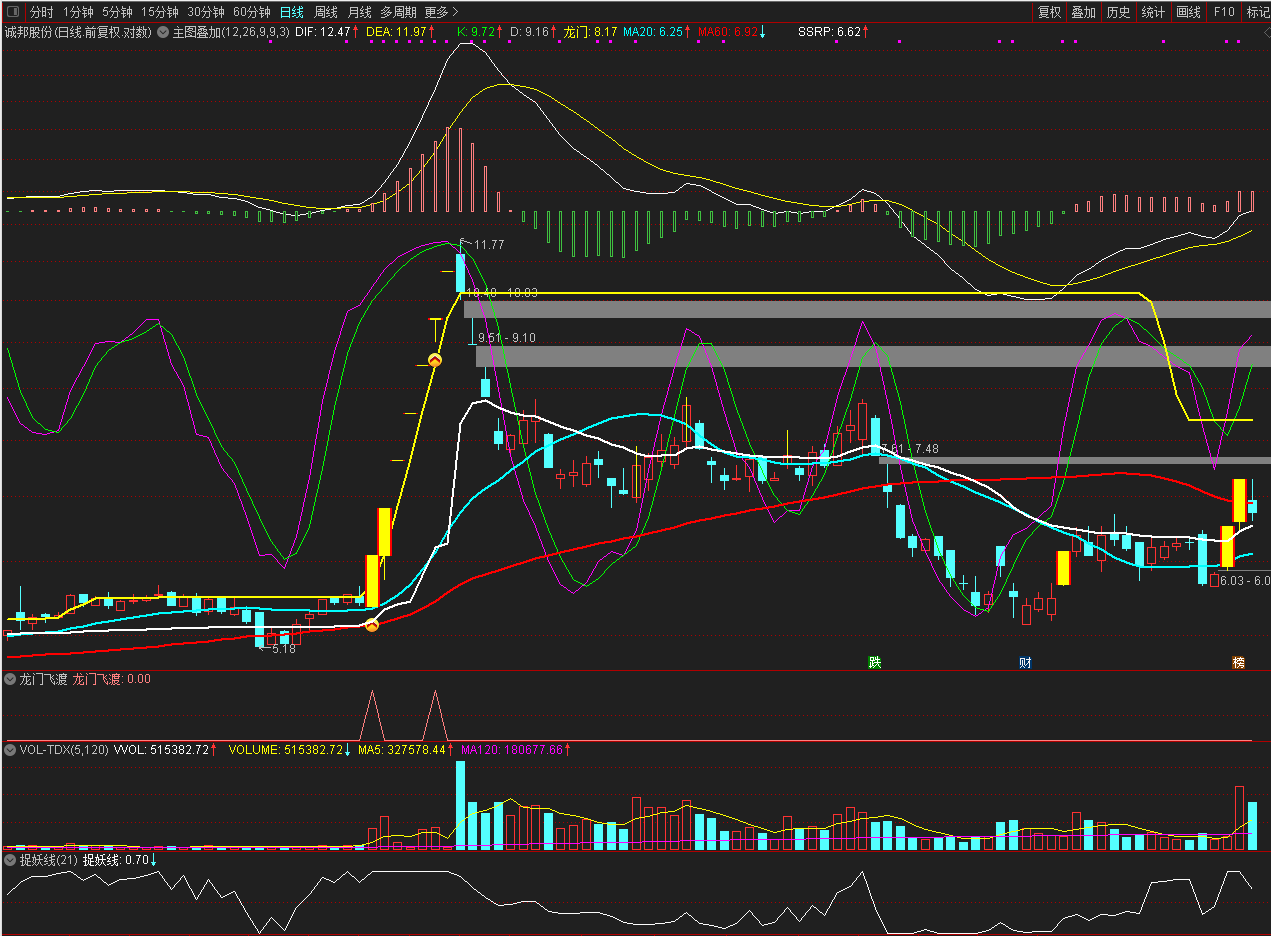Click the 9.51 - 9.10 gap label
The height and width of the screenshot is (936, 1271).
pos(506,338)
